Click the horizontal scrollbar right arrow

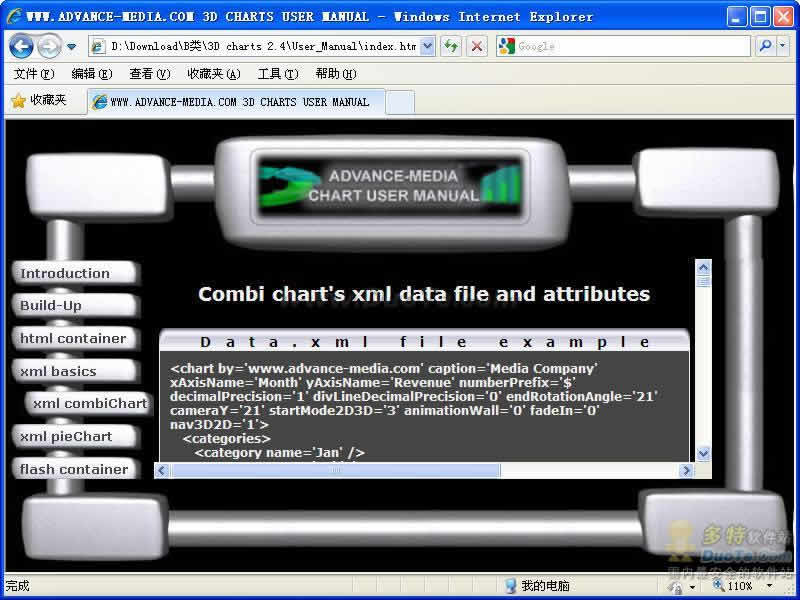[x=686, y=470]
